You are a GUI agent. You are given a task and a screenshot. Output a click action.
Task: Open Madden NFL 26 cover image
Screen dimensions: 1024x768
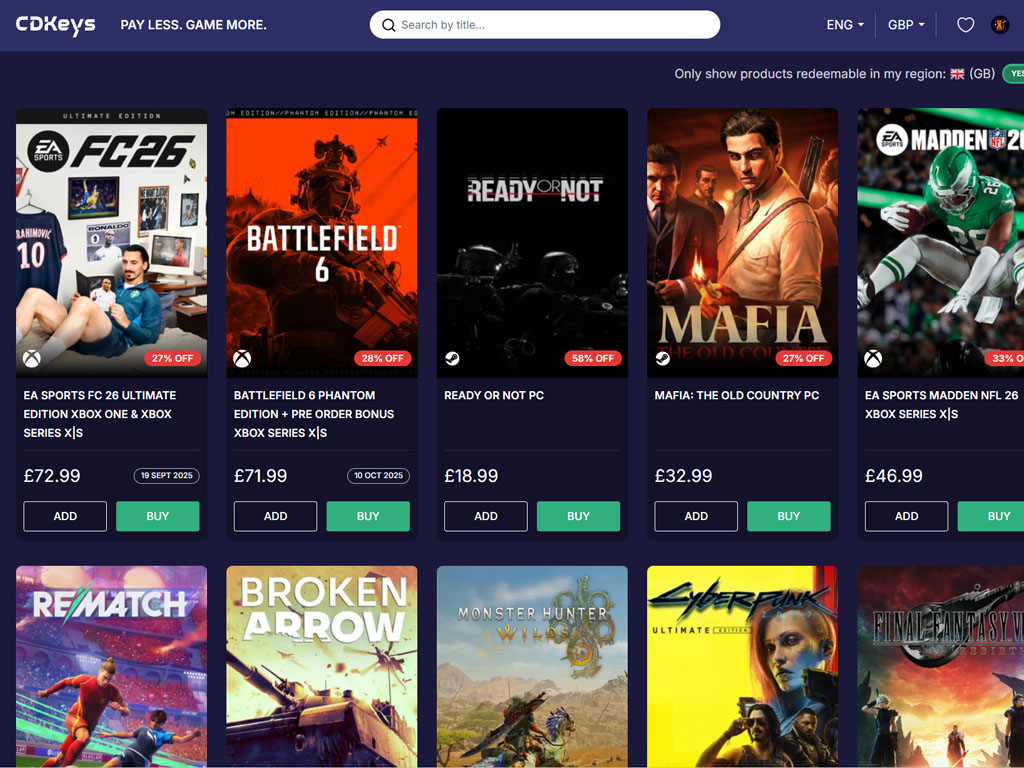940,243
